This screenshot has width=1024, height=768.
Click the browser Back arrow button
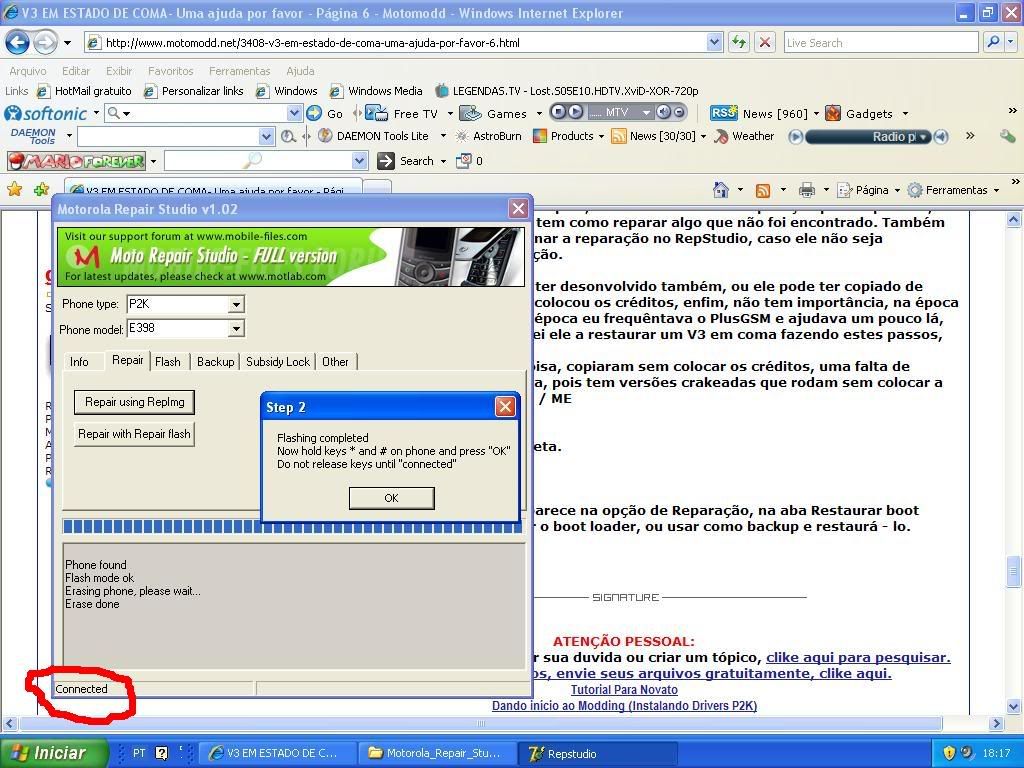(17, 43)
